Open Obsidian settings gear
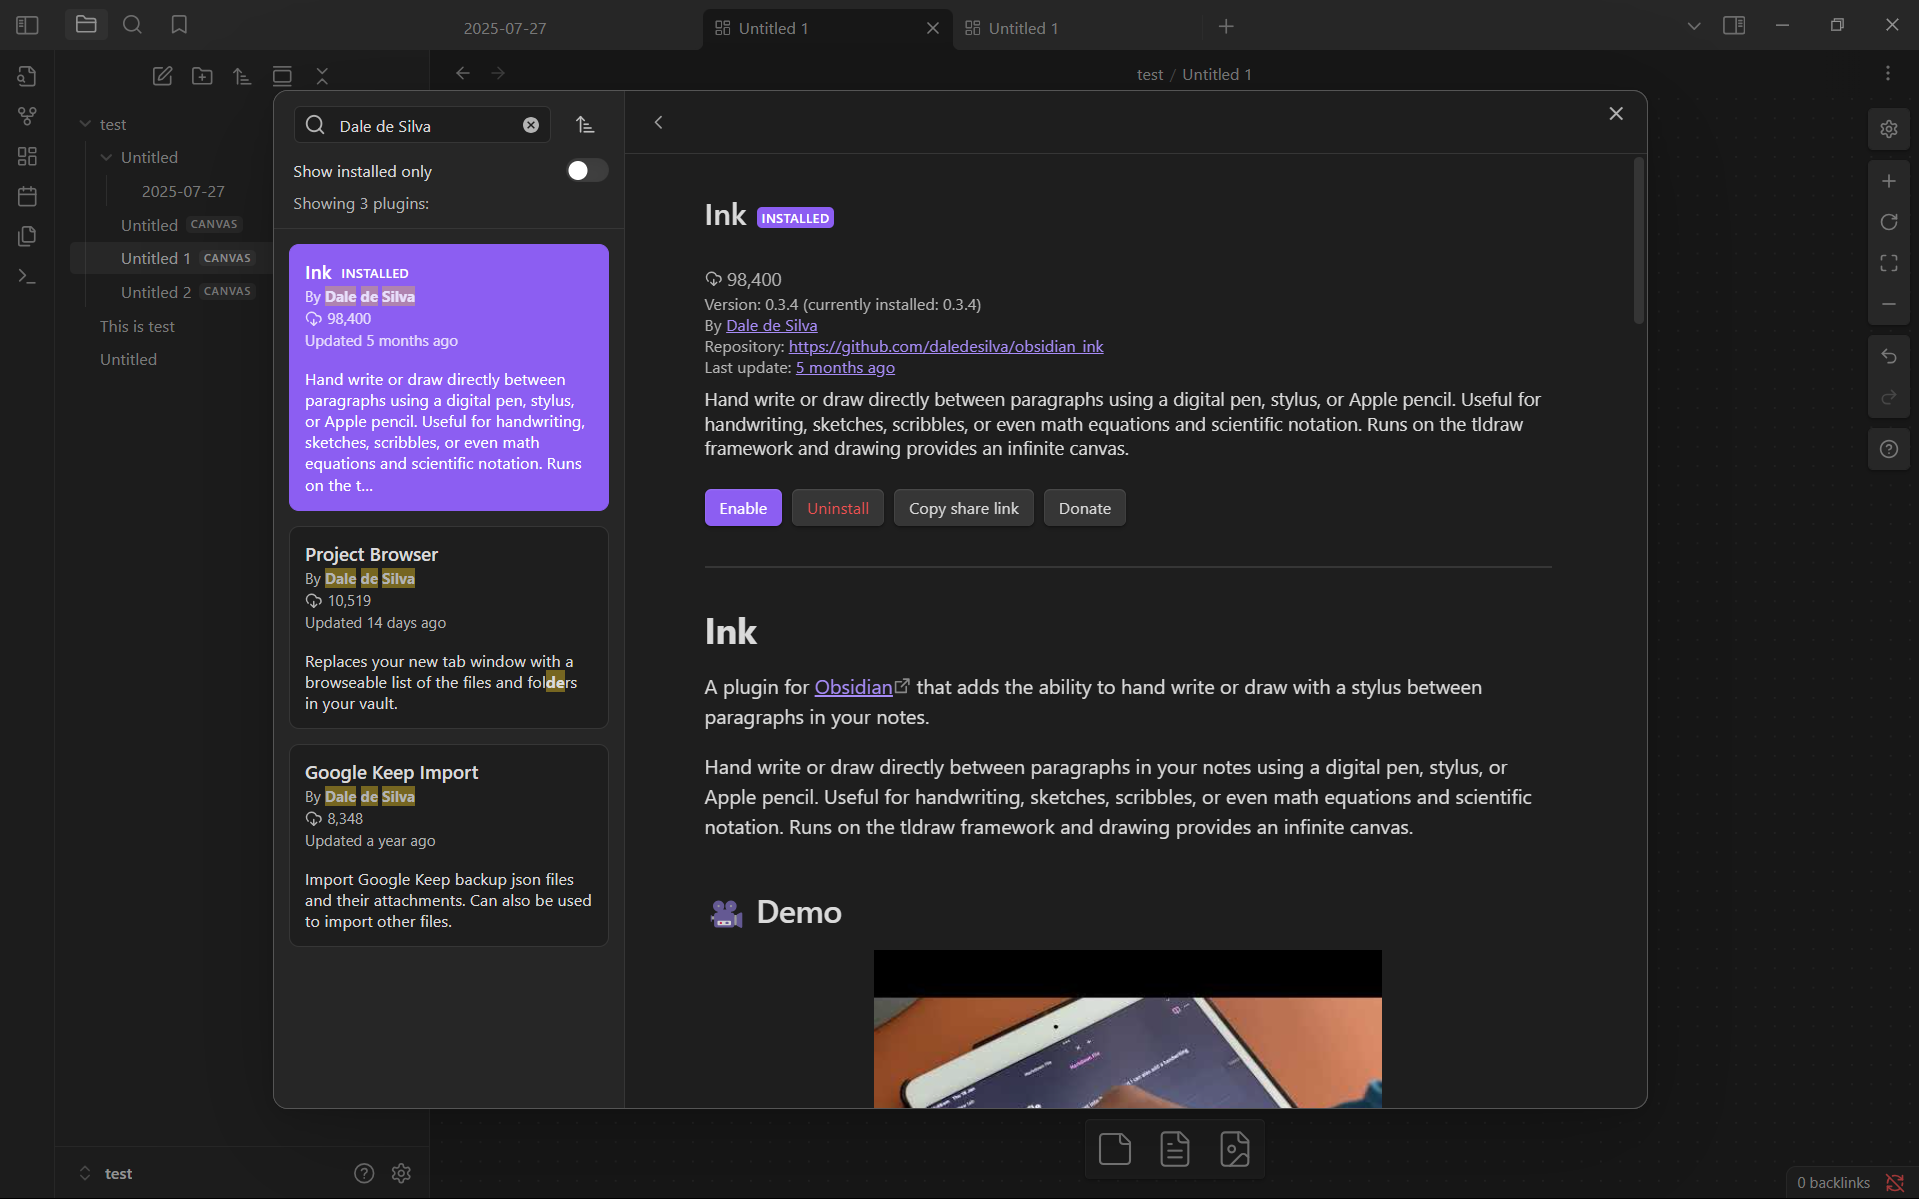This screenshot has width=1919, height=1199. pos(401,1173)
